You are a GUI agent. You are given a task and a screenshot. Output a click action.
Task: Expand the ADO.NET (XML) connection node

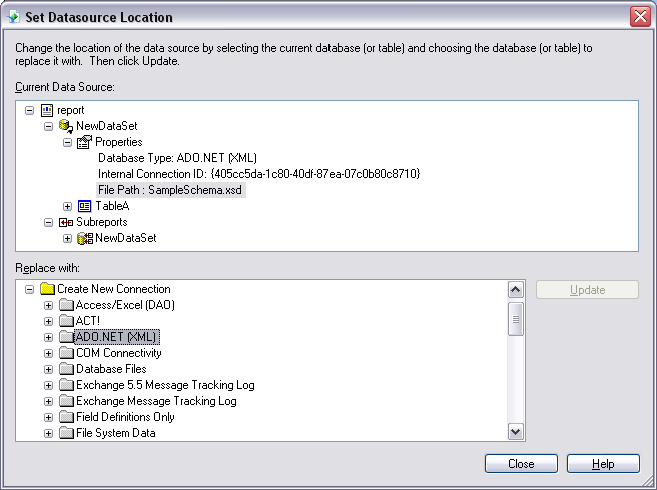[x=48, y=337]
